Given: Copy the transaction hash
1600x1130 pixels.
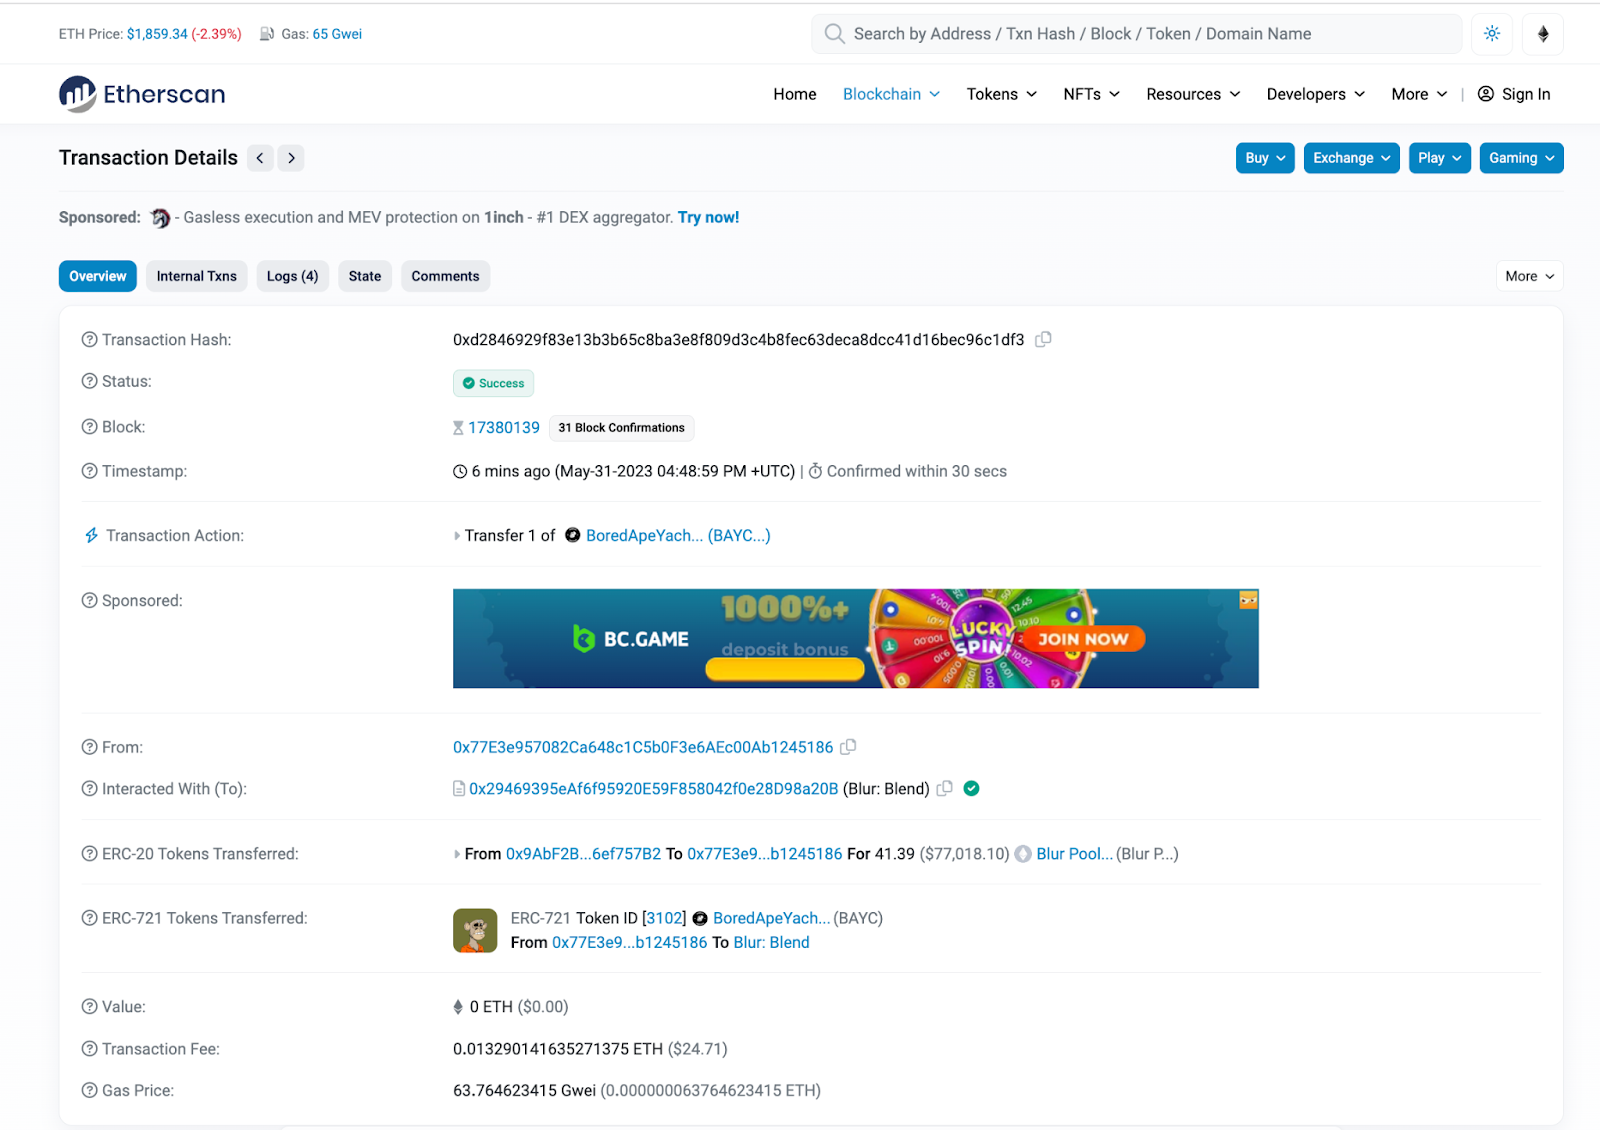Looking at the screenshot, I should 1043,340.
